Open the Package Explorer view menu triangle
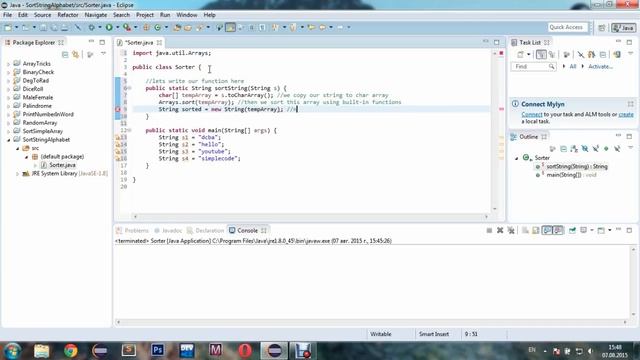 103,53
